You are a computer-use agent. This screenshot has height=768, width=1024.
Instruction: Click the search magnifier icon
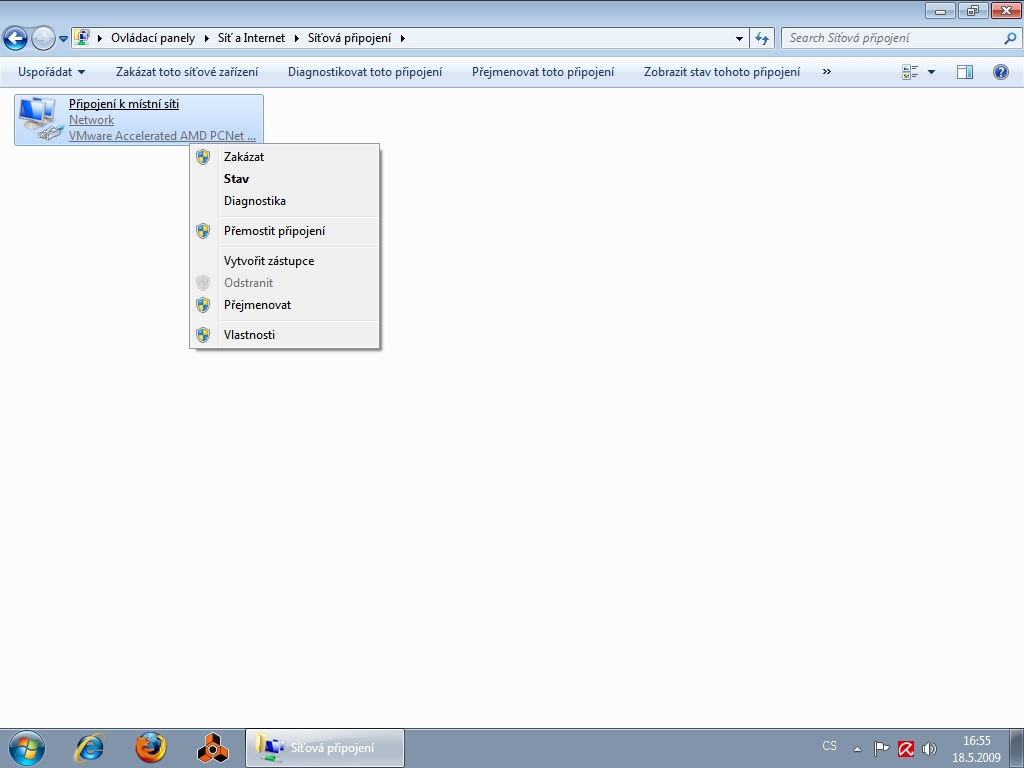[1010, 38]
